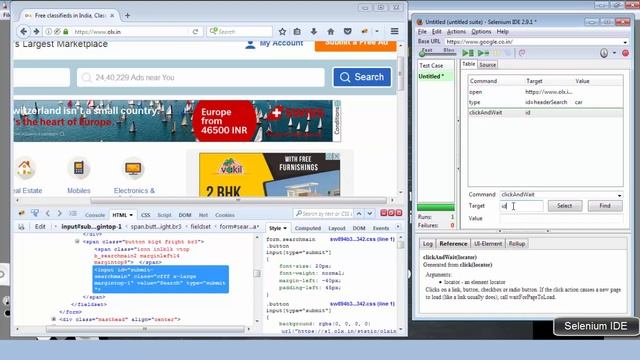Switch to Source tab in Selenium IDE
The image size is (640, 360).
pyautogui.click(x=487, y=65)
